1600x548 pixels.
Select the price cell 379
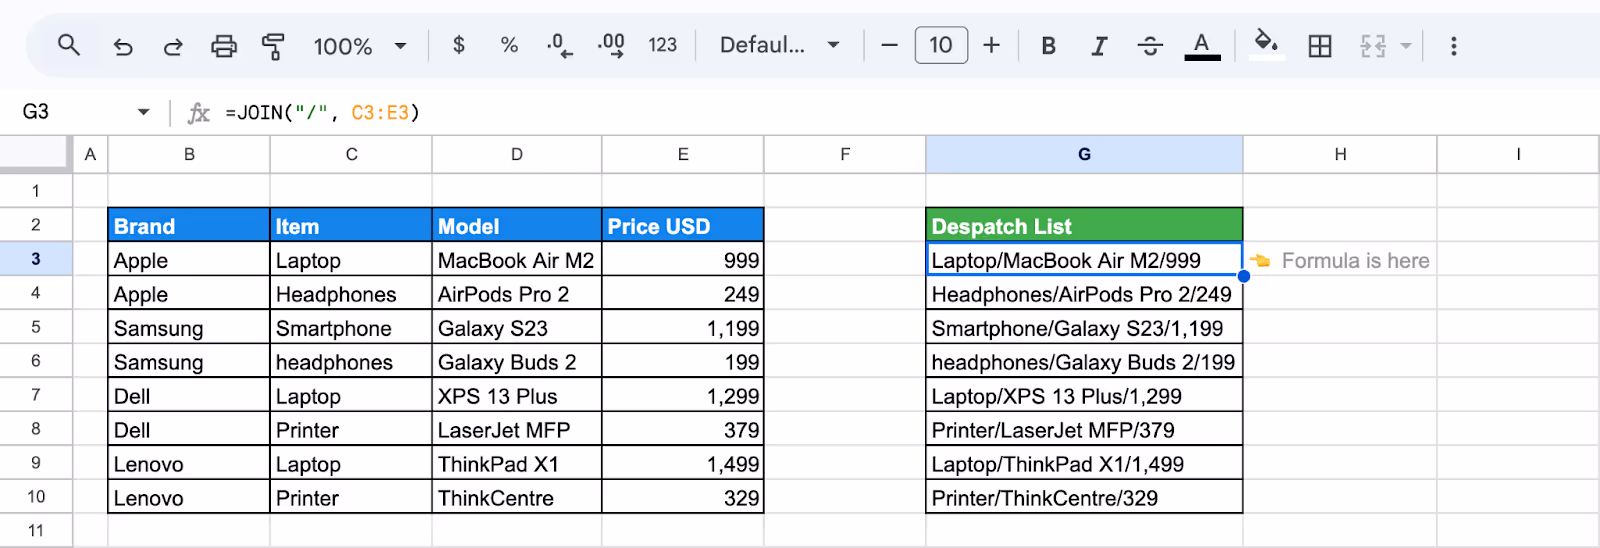tap(683, 430)
